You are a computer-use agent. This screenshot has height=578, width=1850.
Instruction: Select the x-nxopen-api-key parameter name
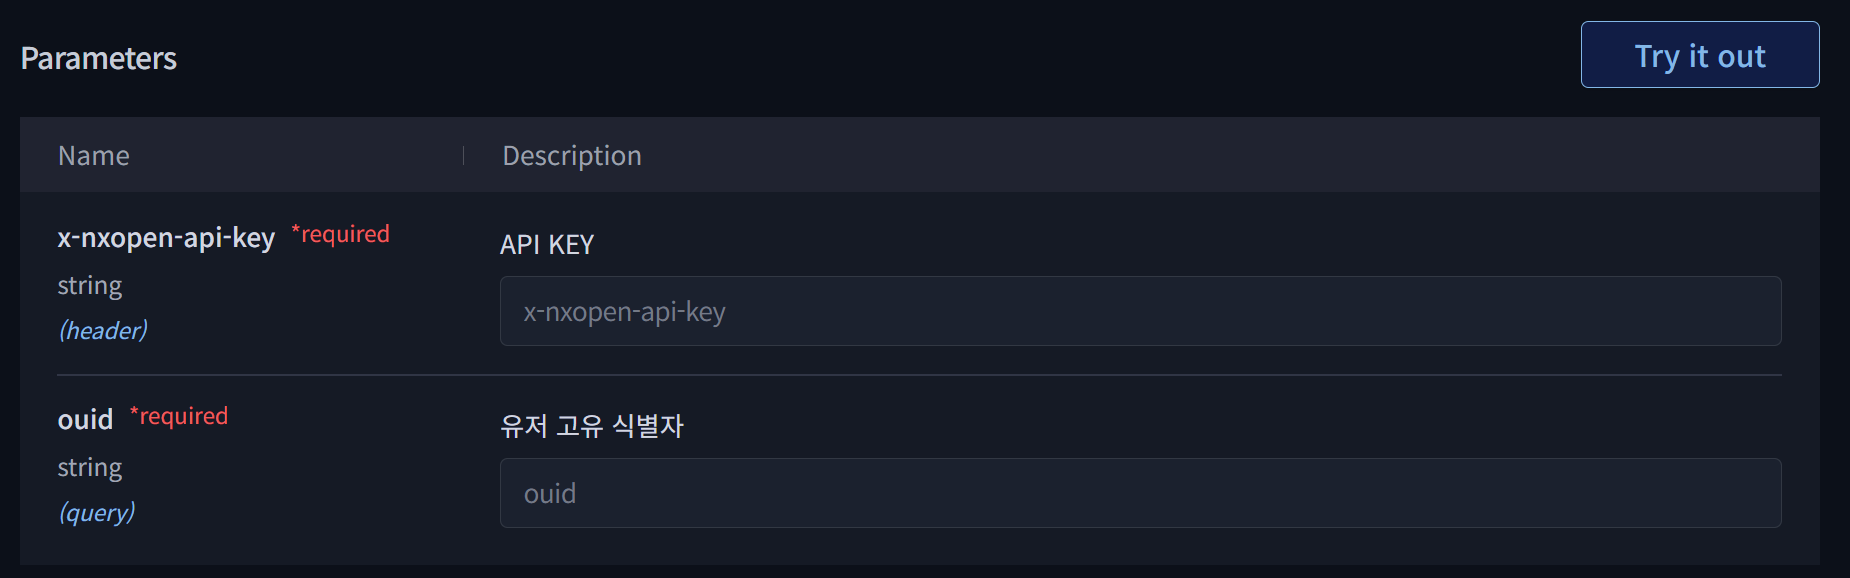coord(166,238)
